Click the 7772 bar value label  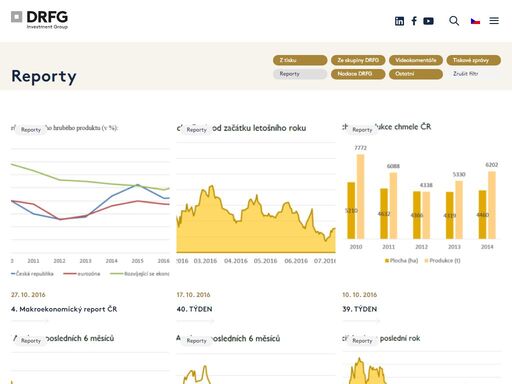pyautogui.click(x=360, y=148)
